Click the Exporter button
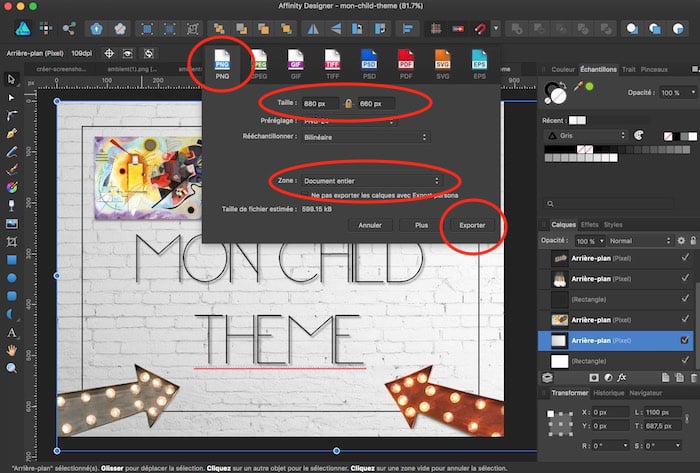 pyautogui.click(x=472, y=225)
